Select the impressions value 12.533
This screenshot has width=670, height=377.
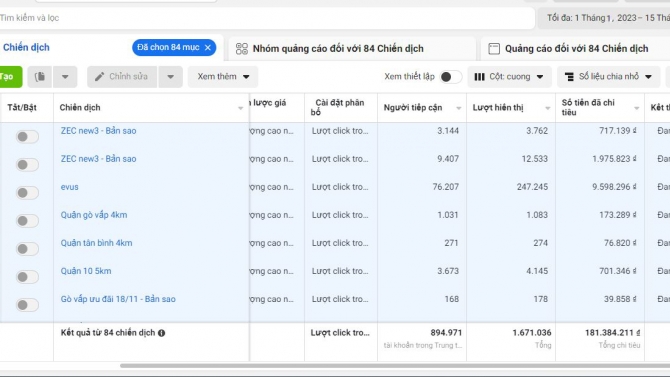[535, 159]
